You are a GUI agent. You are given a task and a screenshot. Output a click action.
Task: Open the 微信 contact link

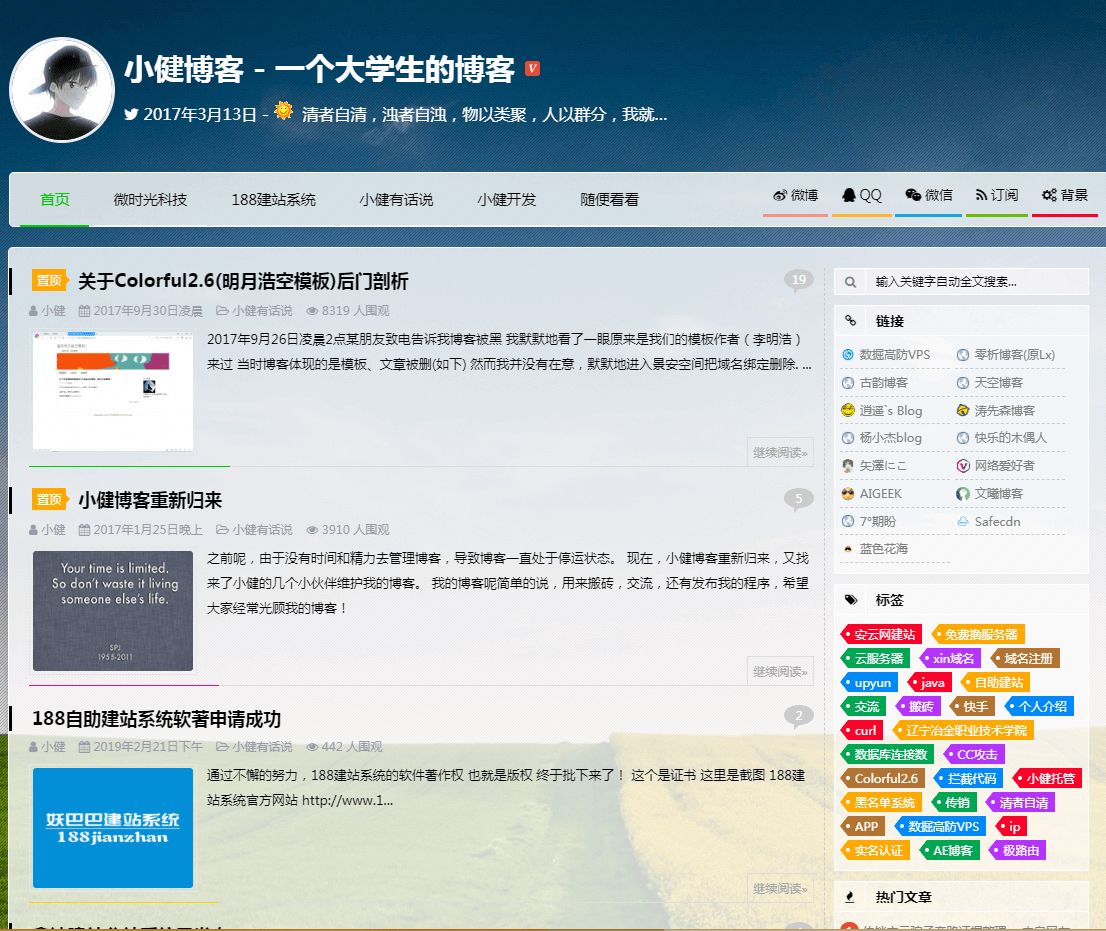pos(928,196)
